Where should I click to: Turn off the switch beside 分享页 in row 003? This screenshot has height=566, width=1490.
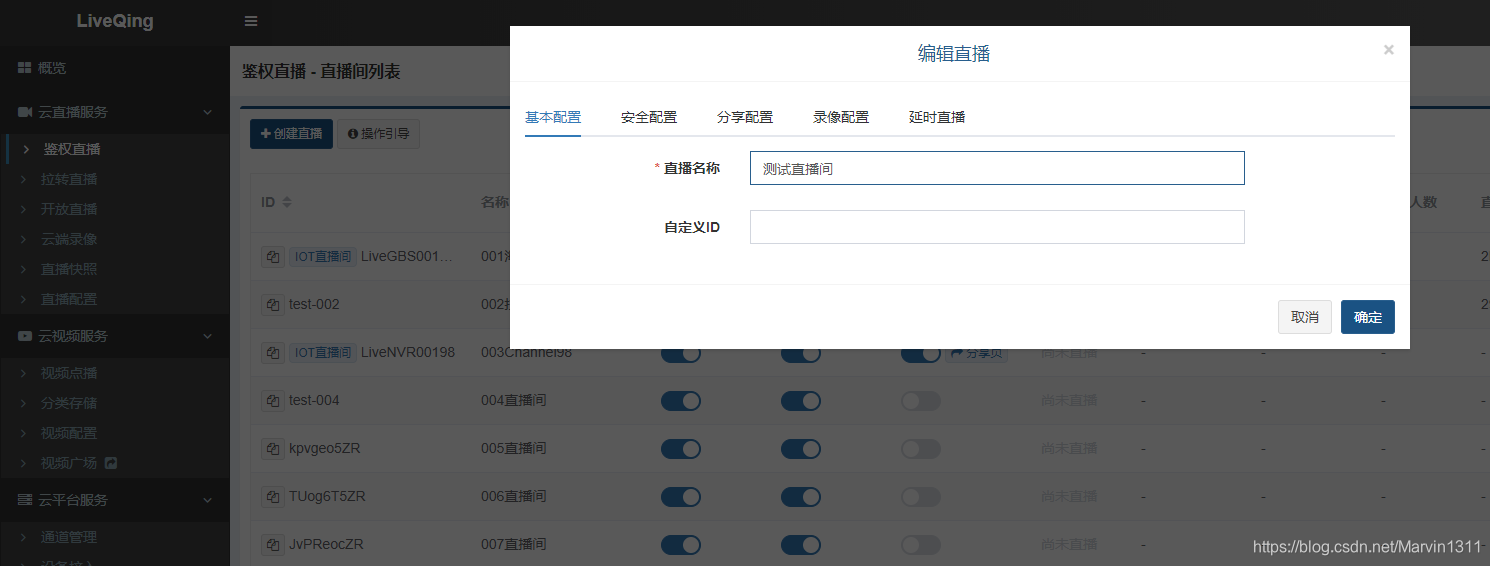point(921,353)
